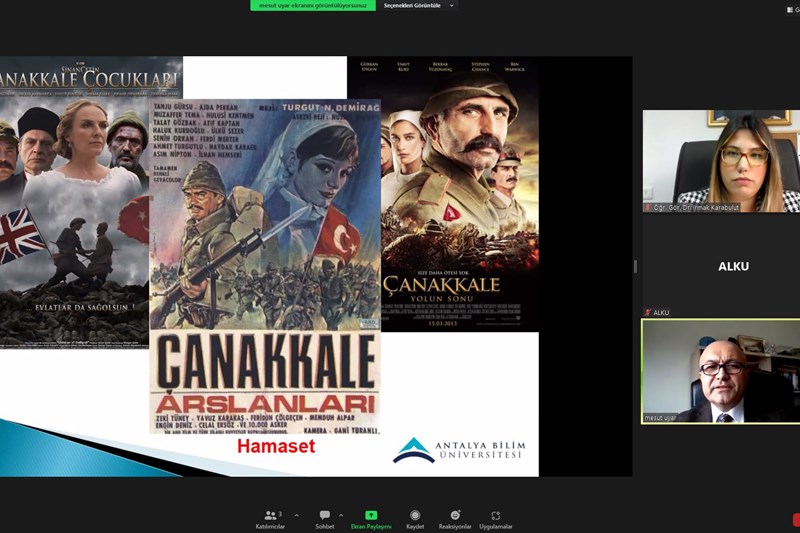The image size is (800, 533).
Task: Click the Çanakkale Arslanları poster in the shared slide
Action: (265, 266)
